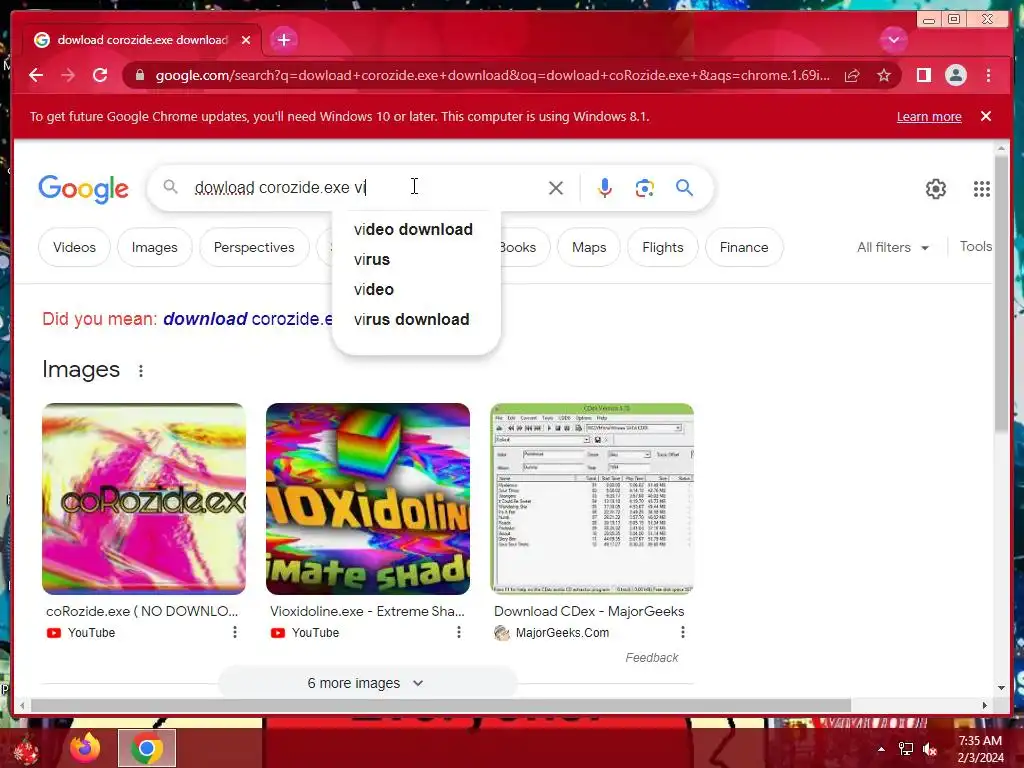Open the Vioxidoline.exe thumbnail image
1024x768 pixels.
click(368, 499)
